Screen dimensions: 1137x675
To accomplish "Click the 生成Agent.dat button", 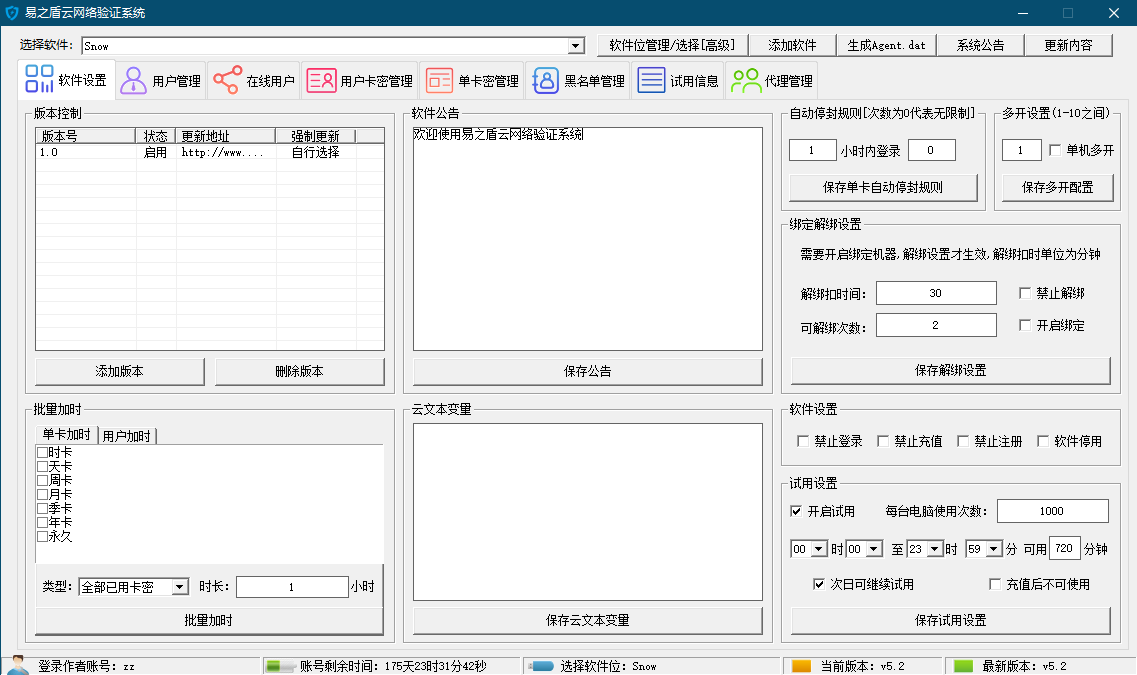I will click(x=886, y=45).
